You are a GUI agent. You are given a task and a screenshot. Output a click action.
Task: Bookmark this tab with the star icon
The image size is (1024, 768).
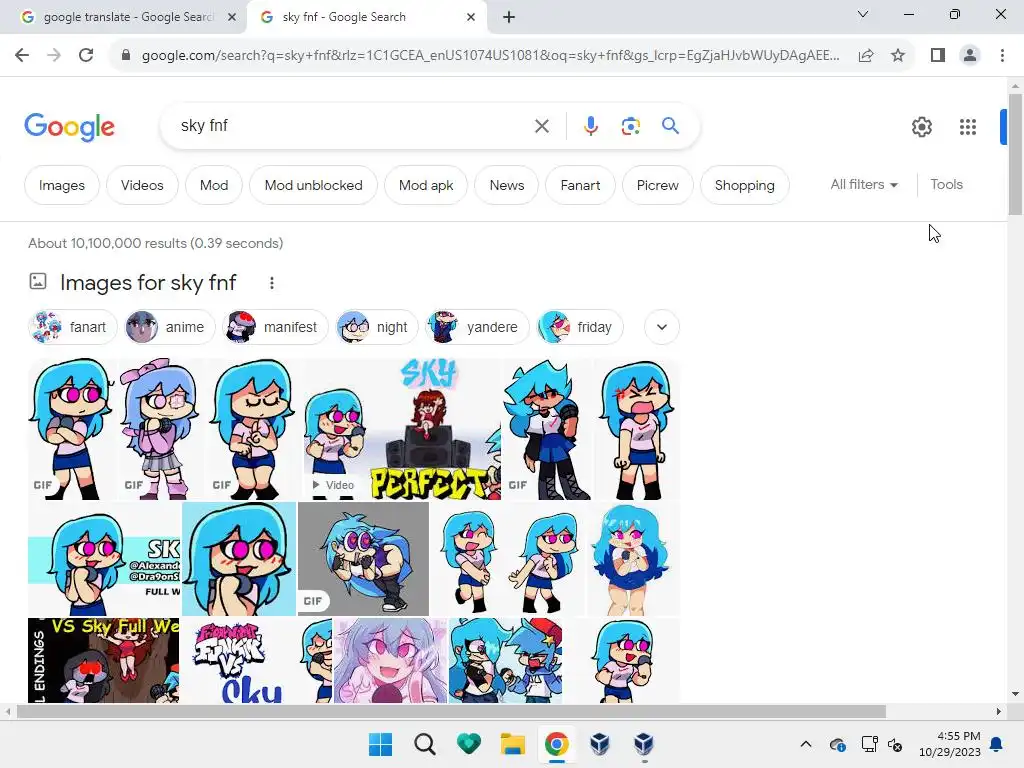[x=898, y=56]
